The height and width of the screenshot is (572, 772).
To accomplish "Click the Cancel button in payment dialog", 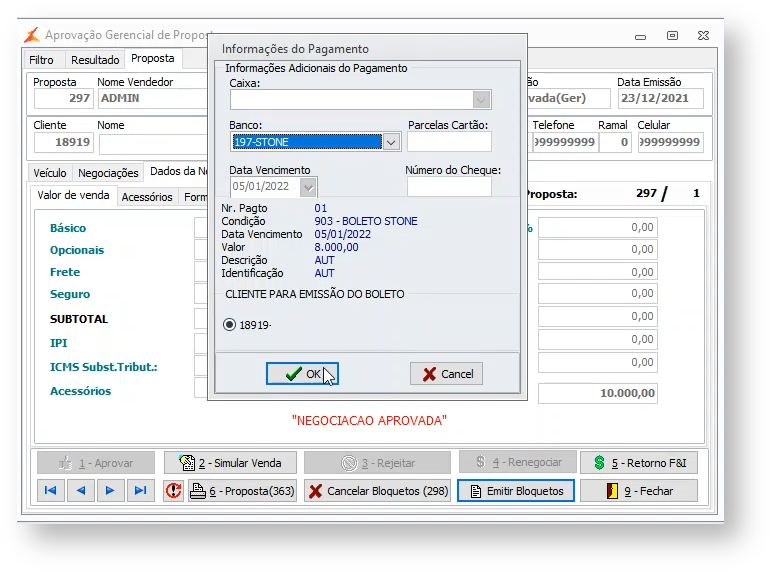I will click(446, 374).
